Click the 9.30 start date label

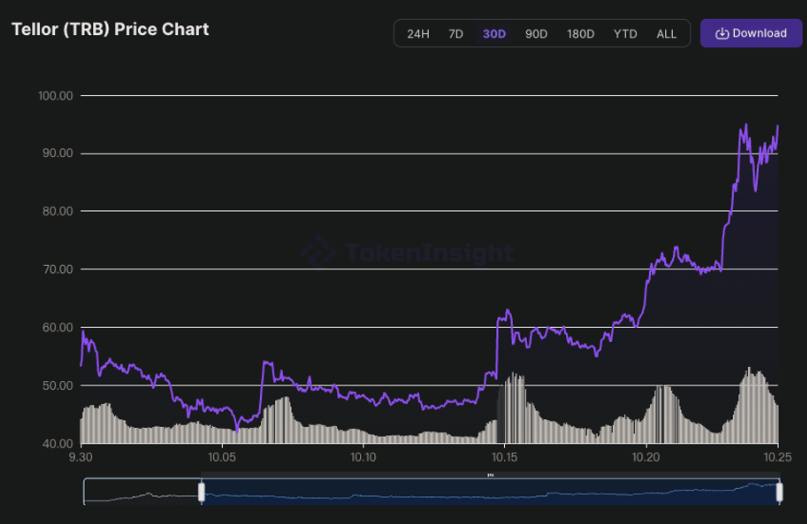coord(80,457)
